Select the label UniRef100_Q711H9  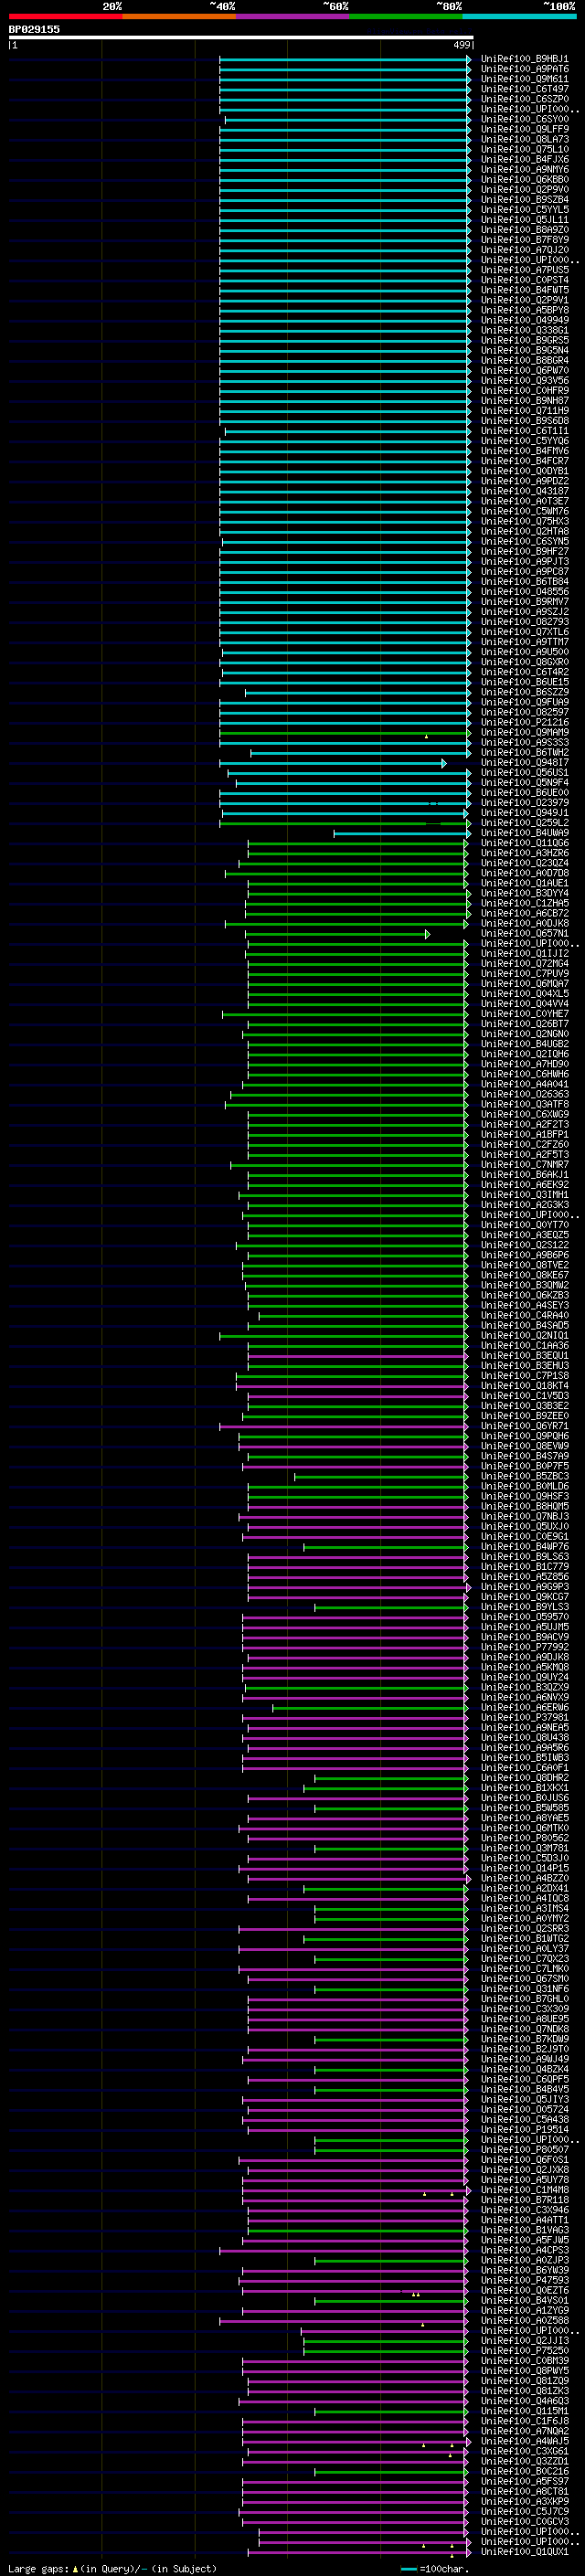pyautogui.click(x=524, y=410)
